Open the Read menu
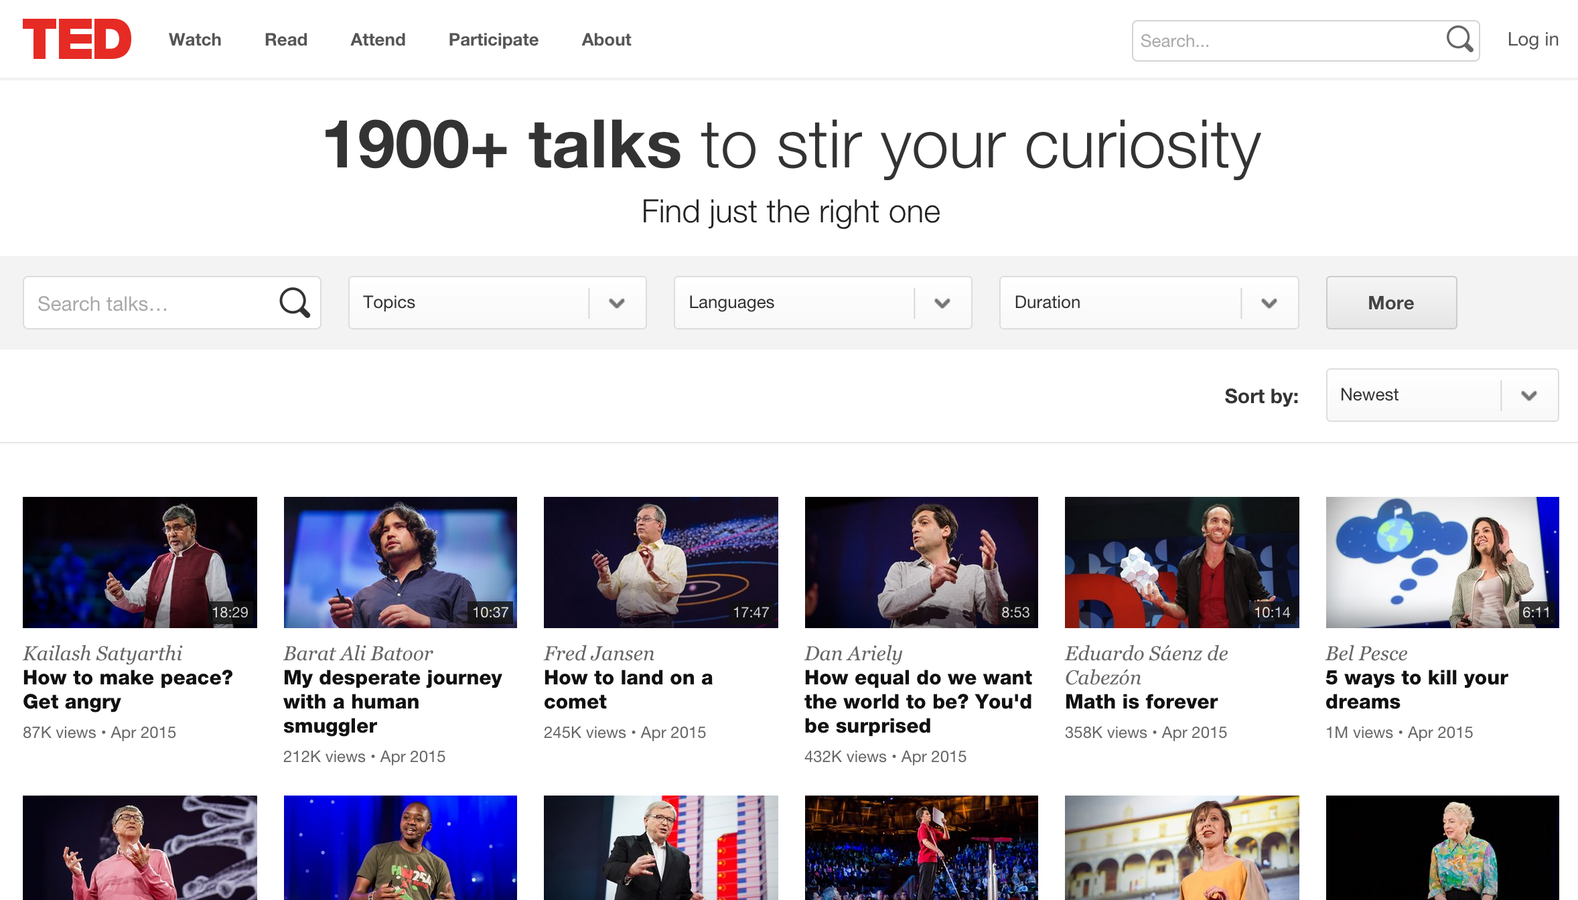1578x900 pixels. [286, 40]
